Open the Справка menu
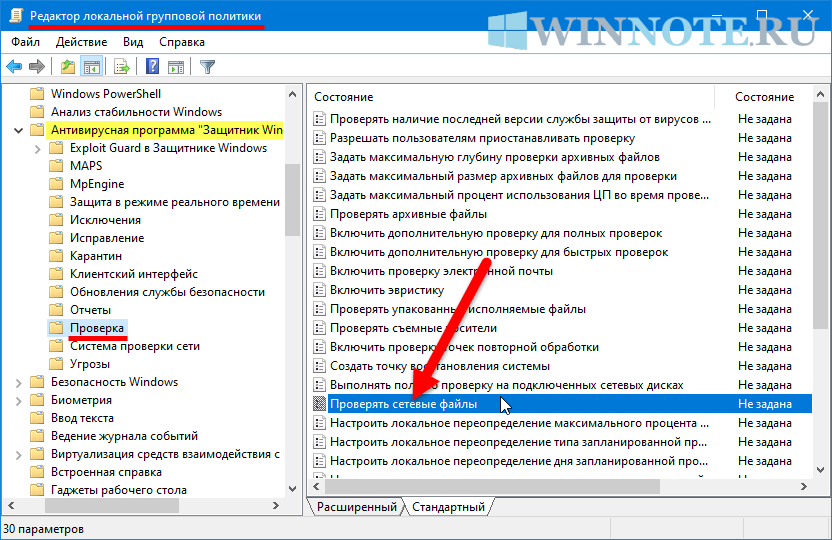This screenshot has width=832, height=540. point(182,42)
